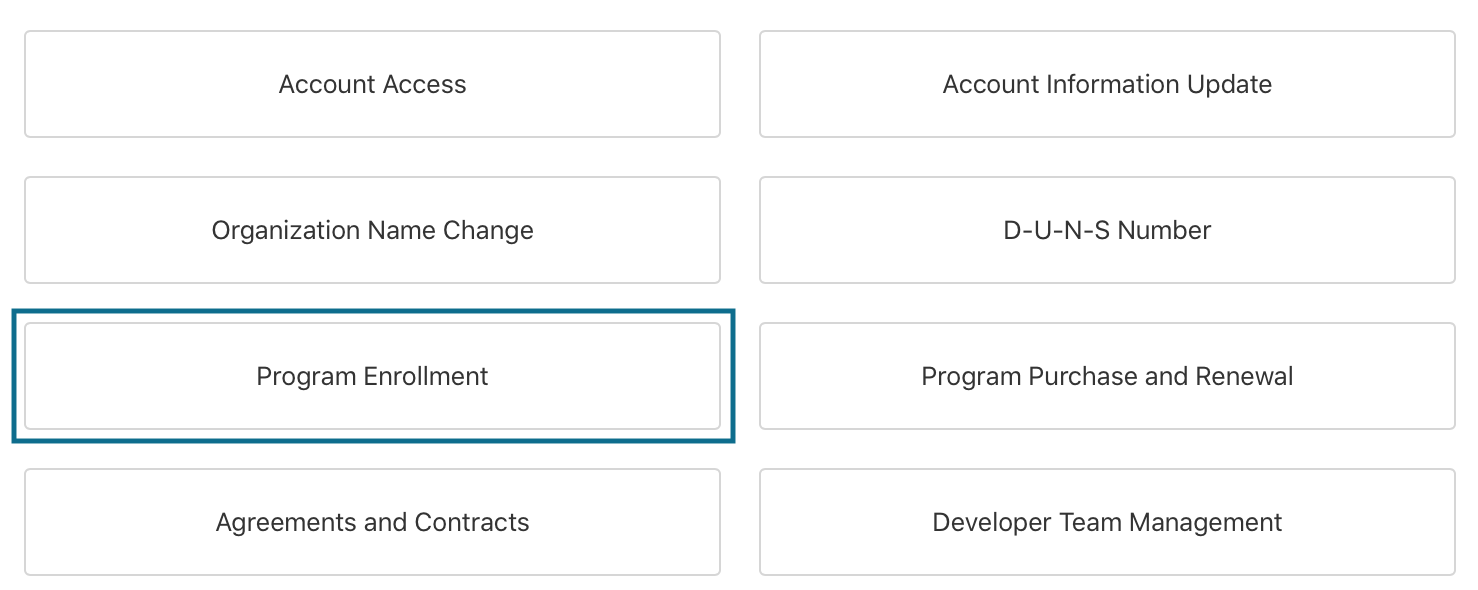Image resolution: width=1478 pixels, height=590 pixels.
Task: Get help with account access issues
Action: point(372,84)
